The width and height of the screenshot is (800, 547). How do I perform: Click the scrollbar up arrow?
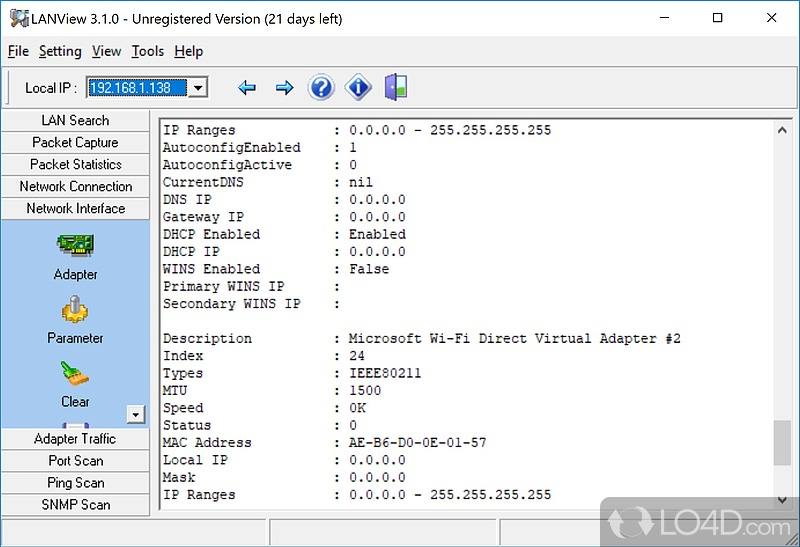click(782, 130)
